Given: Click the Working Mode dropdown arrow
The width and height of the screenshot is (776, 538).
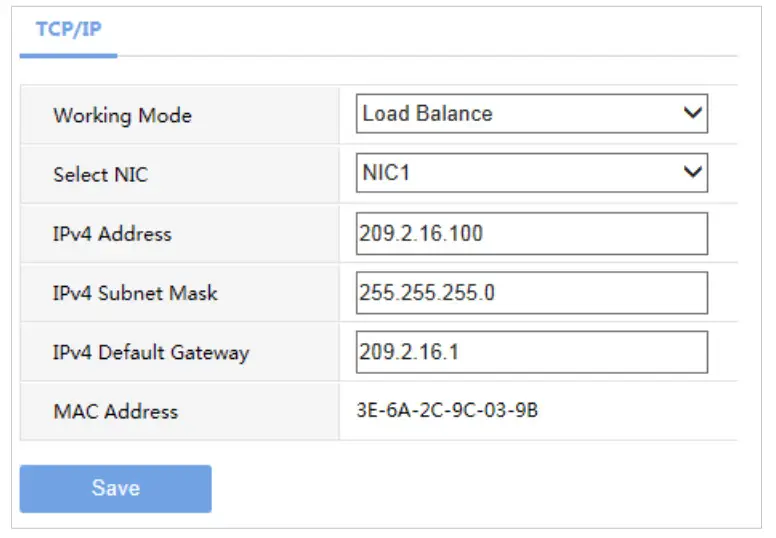Looking at the screenshot, I should [x=692, y=114].
